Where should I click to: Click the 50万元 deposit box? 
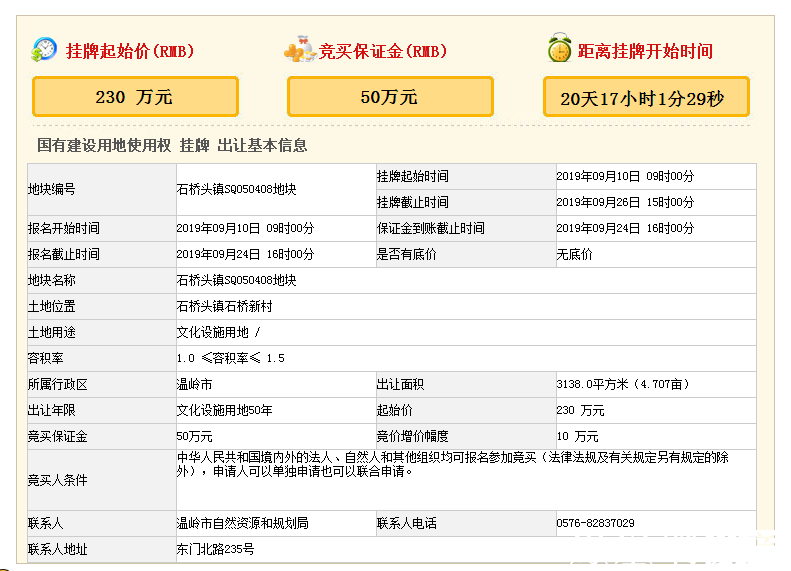[390, 96]
